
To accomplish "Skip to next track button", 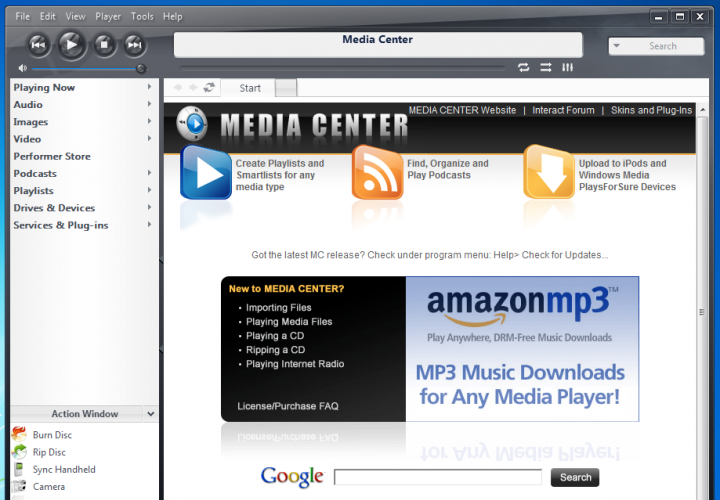I will (135, 45).
